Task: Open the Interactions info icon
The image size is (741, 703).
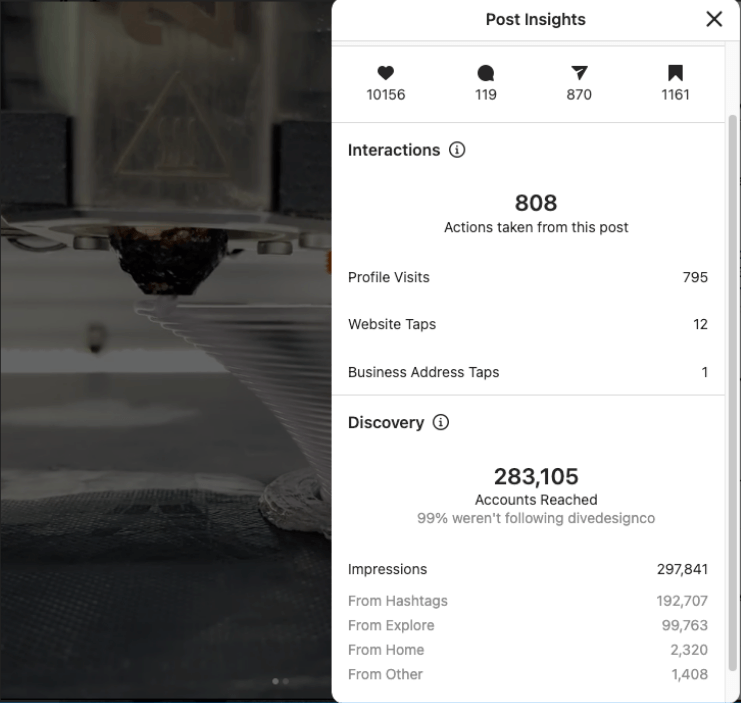Action: coord(457,150)
